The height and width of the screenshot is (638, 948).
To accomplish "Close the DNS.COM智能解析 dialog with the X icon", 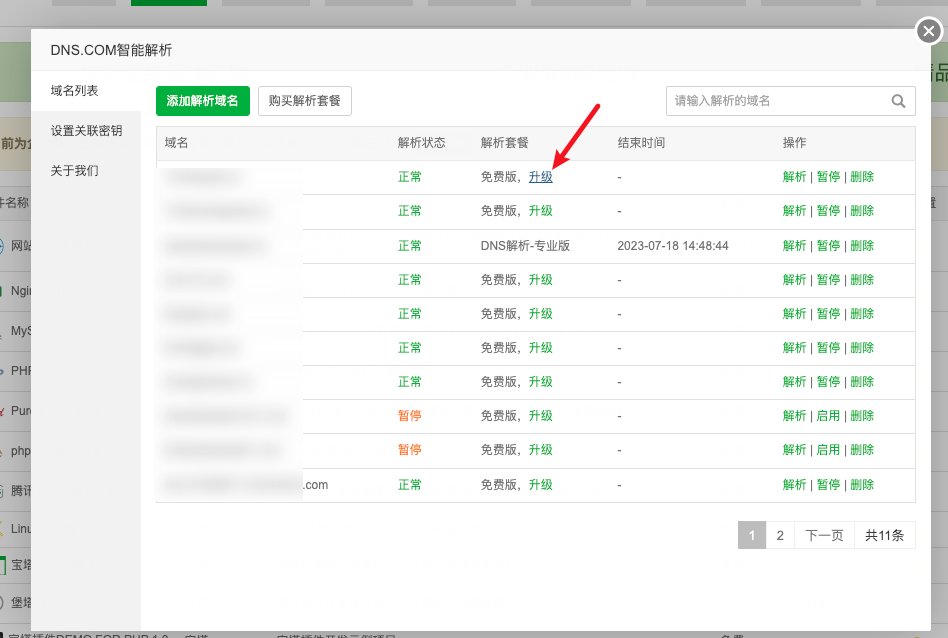I will [929, 30].
